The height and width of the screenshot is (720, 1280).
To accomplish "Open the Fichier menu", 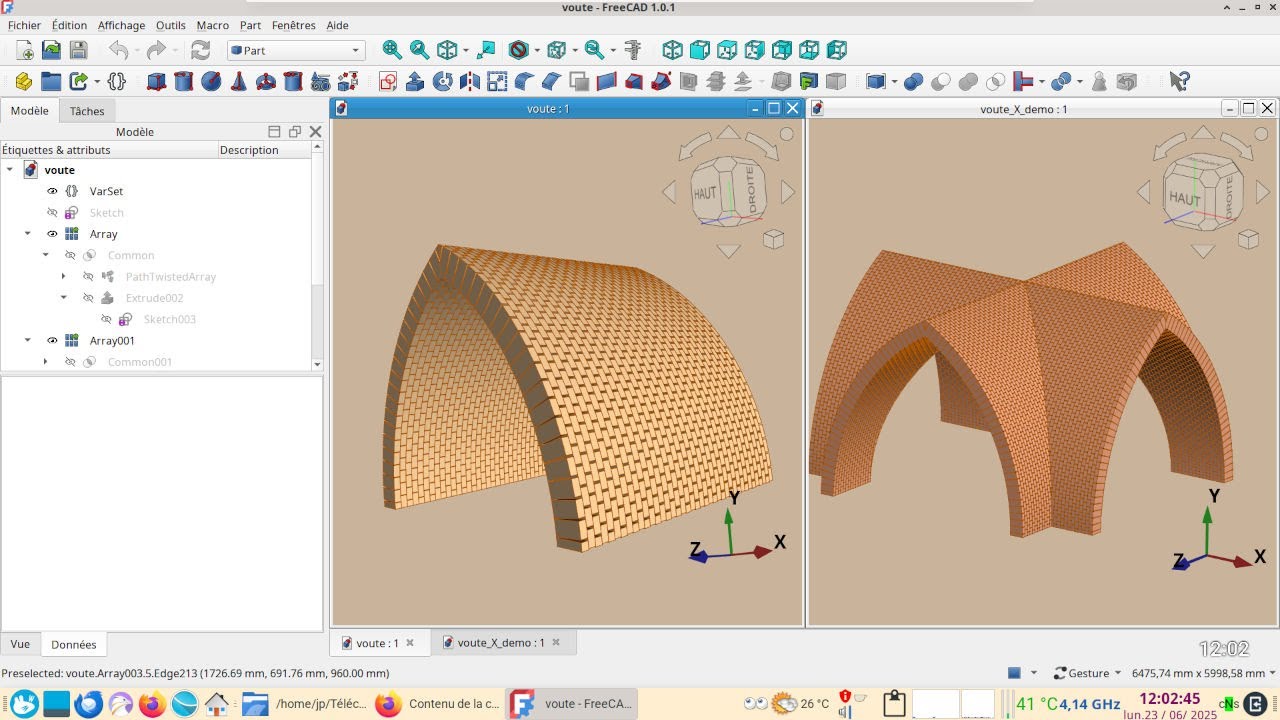I will [24, 25].
